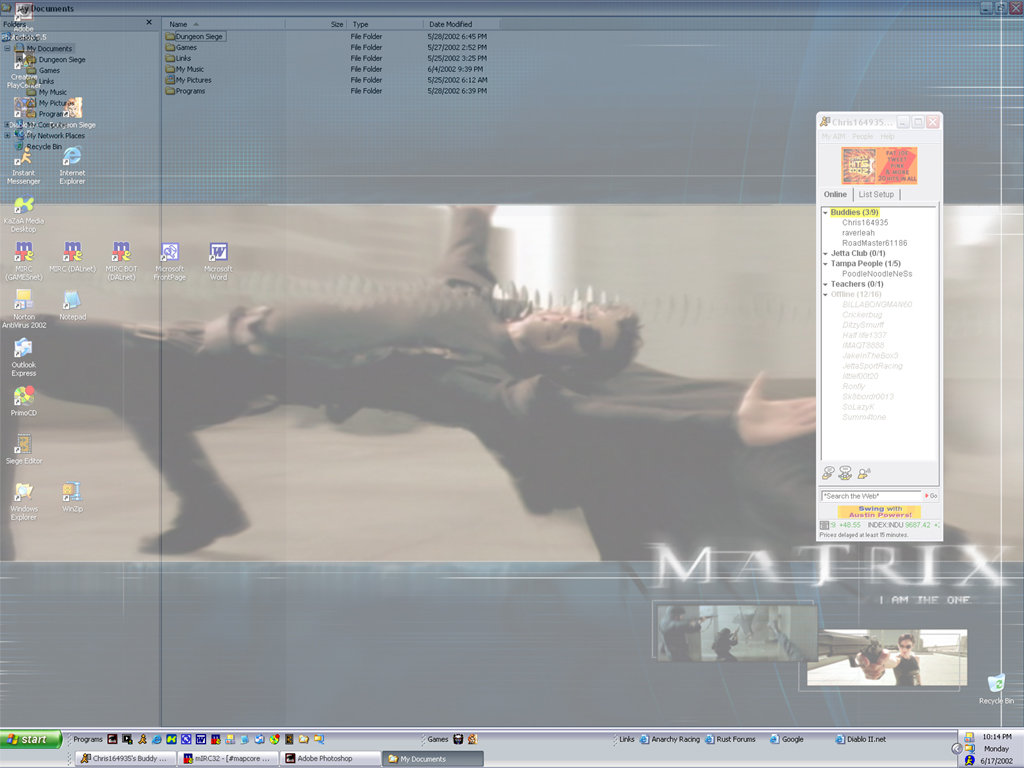1024x768 pixels.
Task: Expand My Network Places tree node
Action: tap(7, 136)
